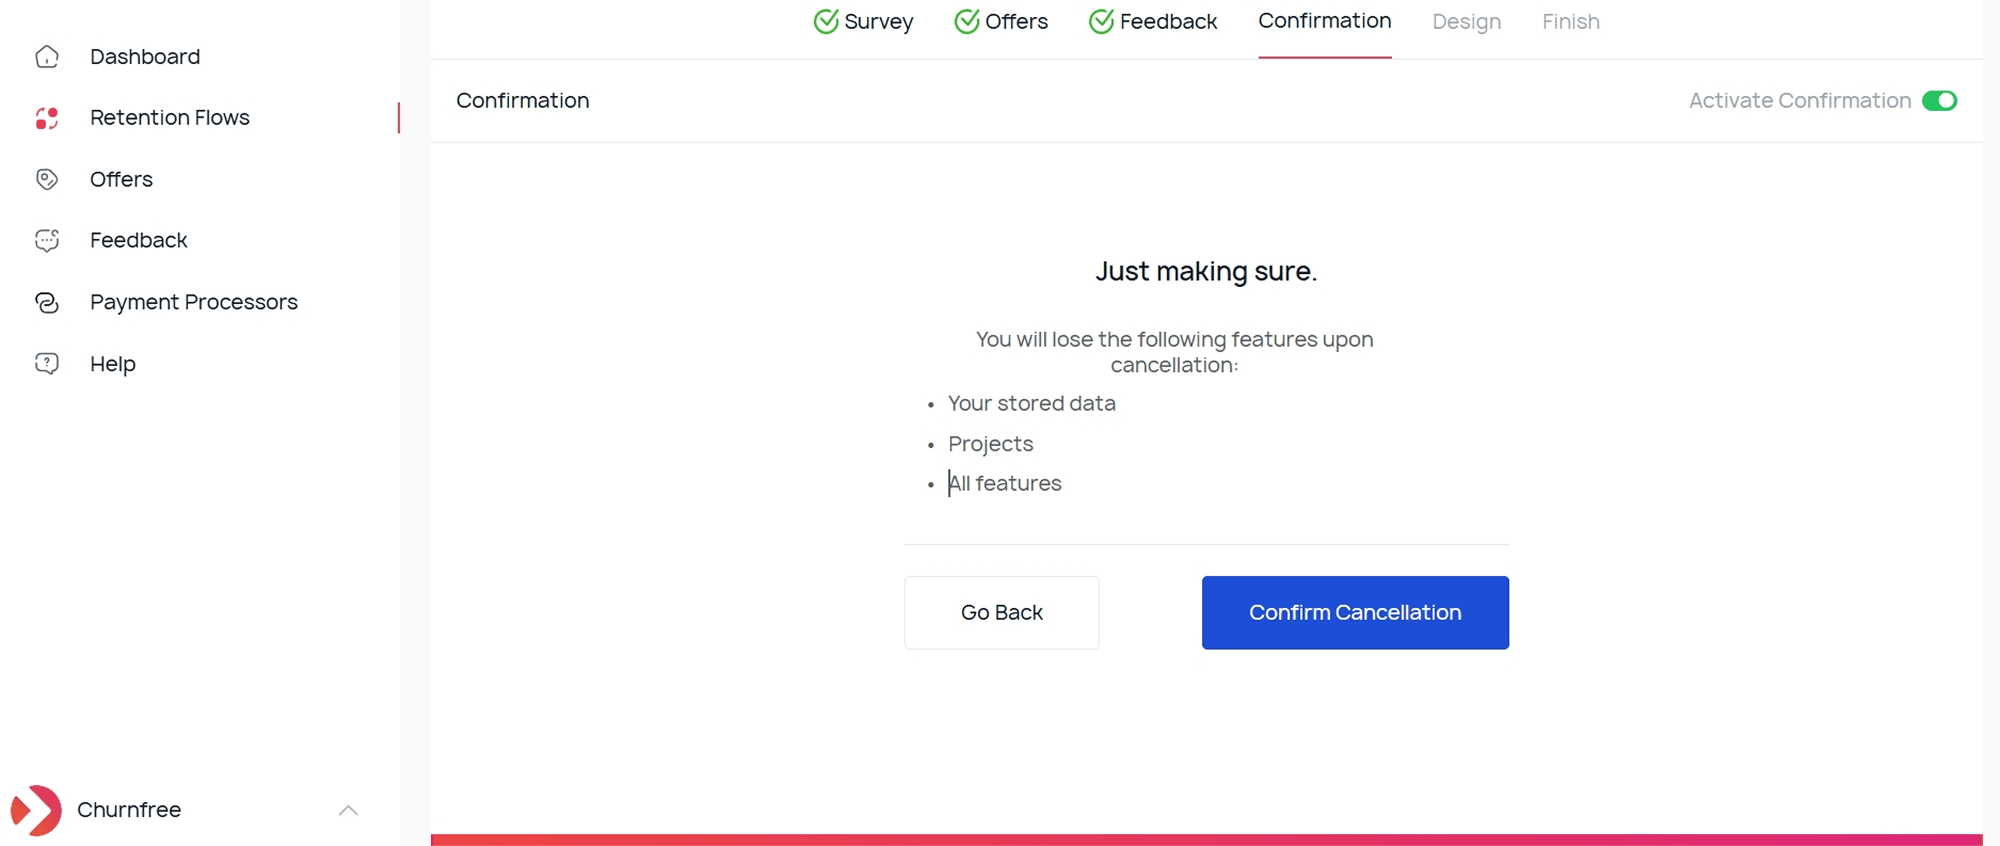Click the 'Your stored data' bullet text
2000x846 pixels.
[x=1031, y=403]
